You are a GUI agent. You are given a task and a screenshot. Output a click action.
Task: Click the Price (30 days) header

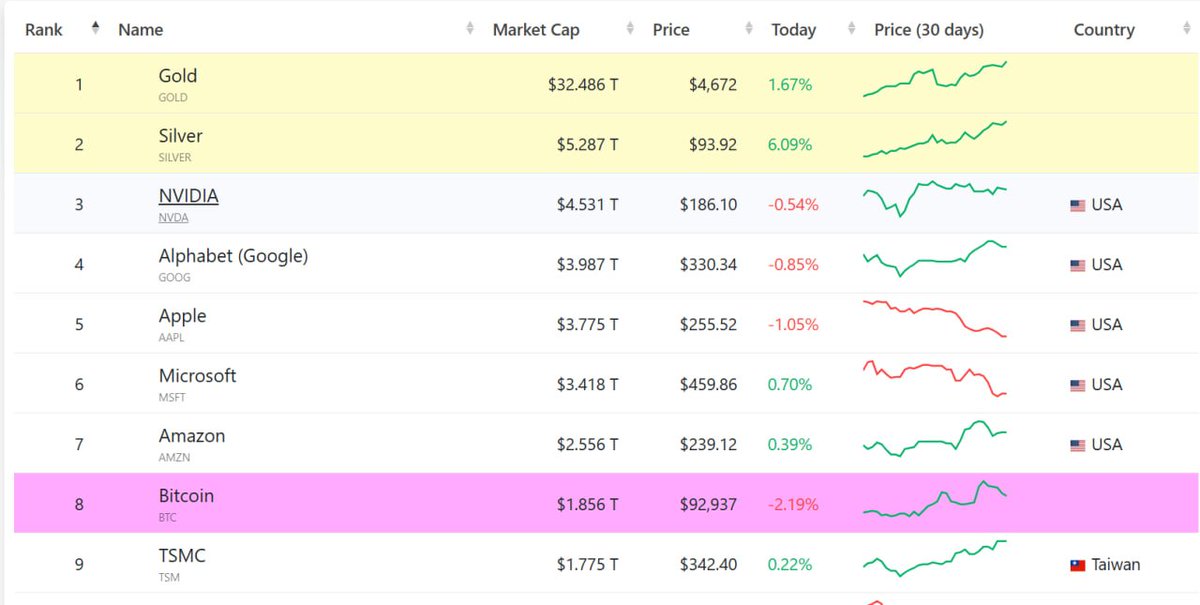(929, 30)
